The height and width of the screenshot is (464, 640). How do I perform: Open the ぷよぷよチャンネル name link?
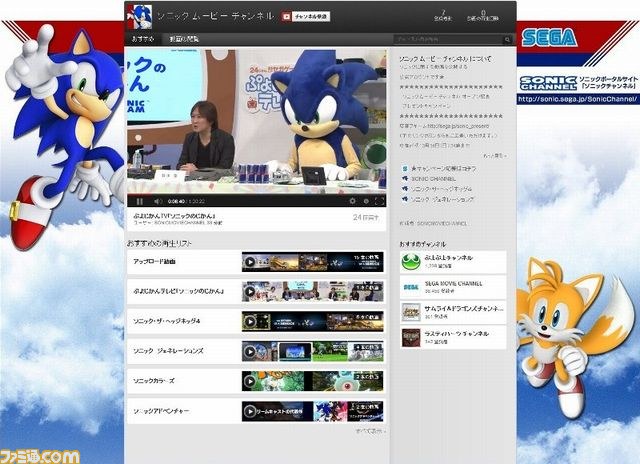click(449, 258)
